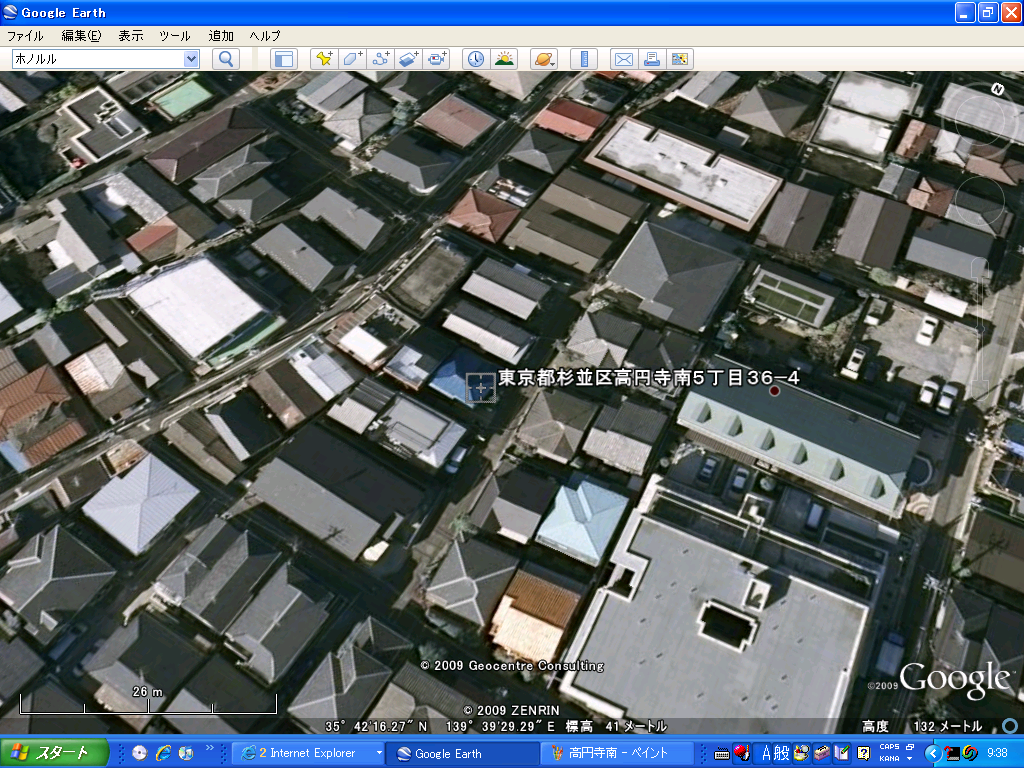Launch the media player quick launch icon

(x=140, y=753)
